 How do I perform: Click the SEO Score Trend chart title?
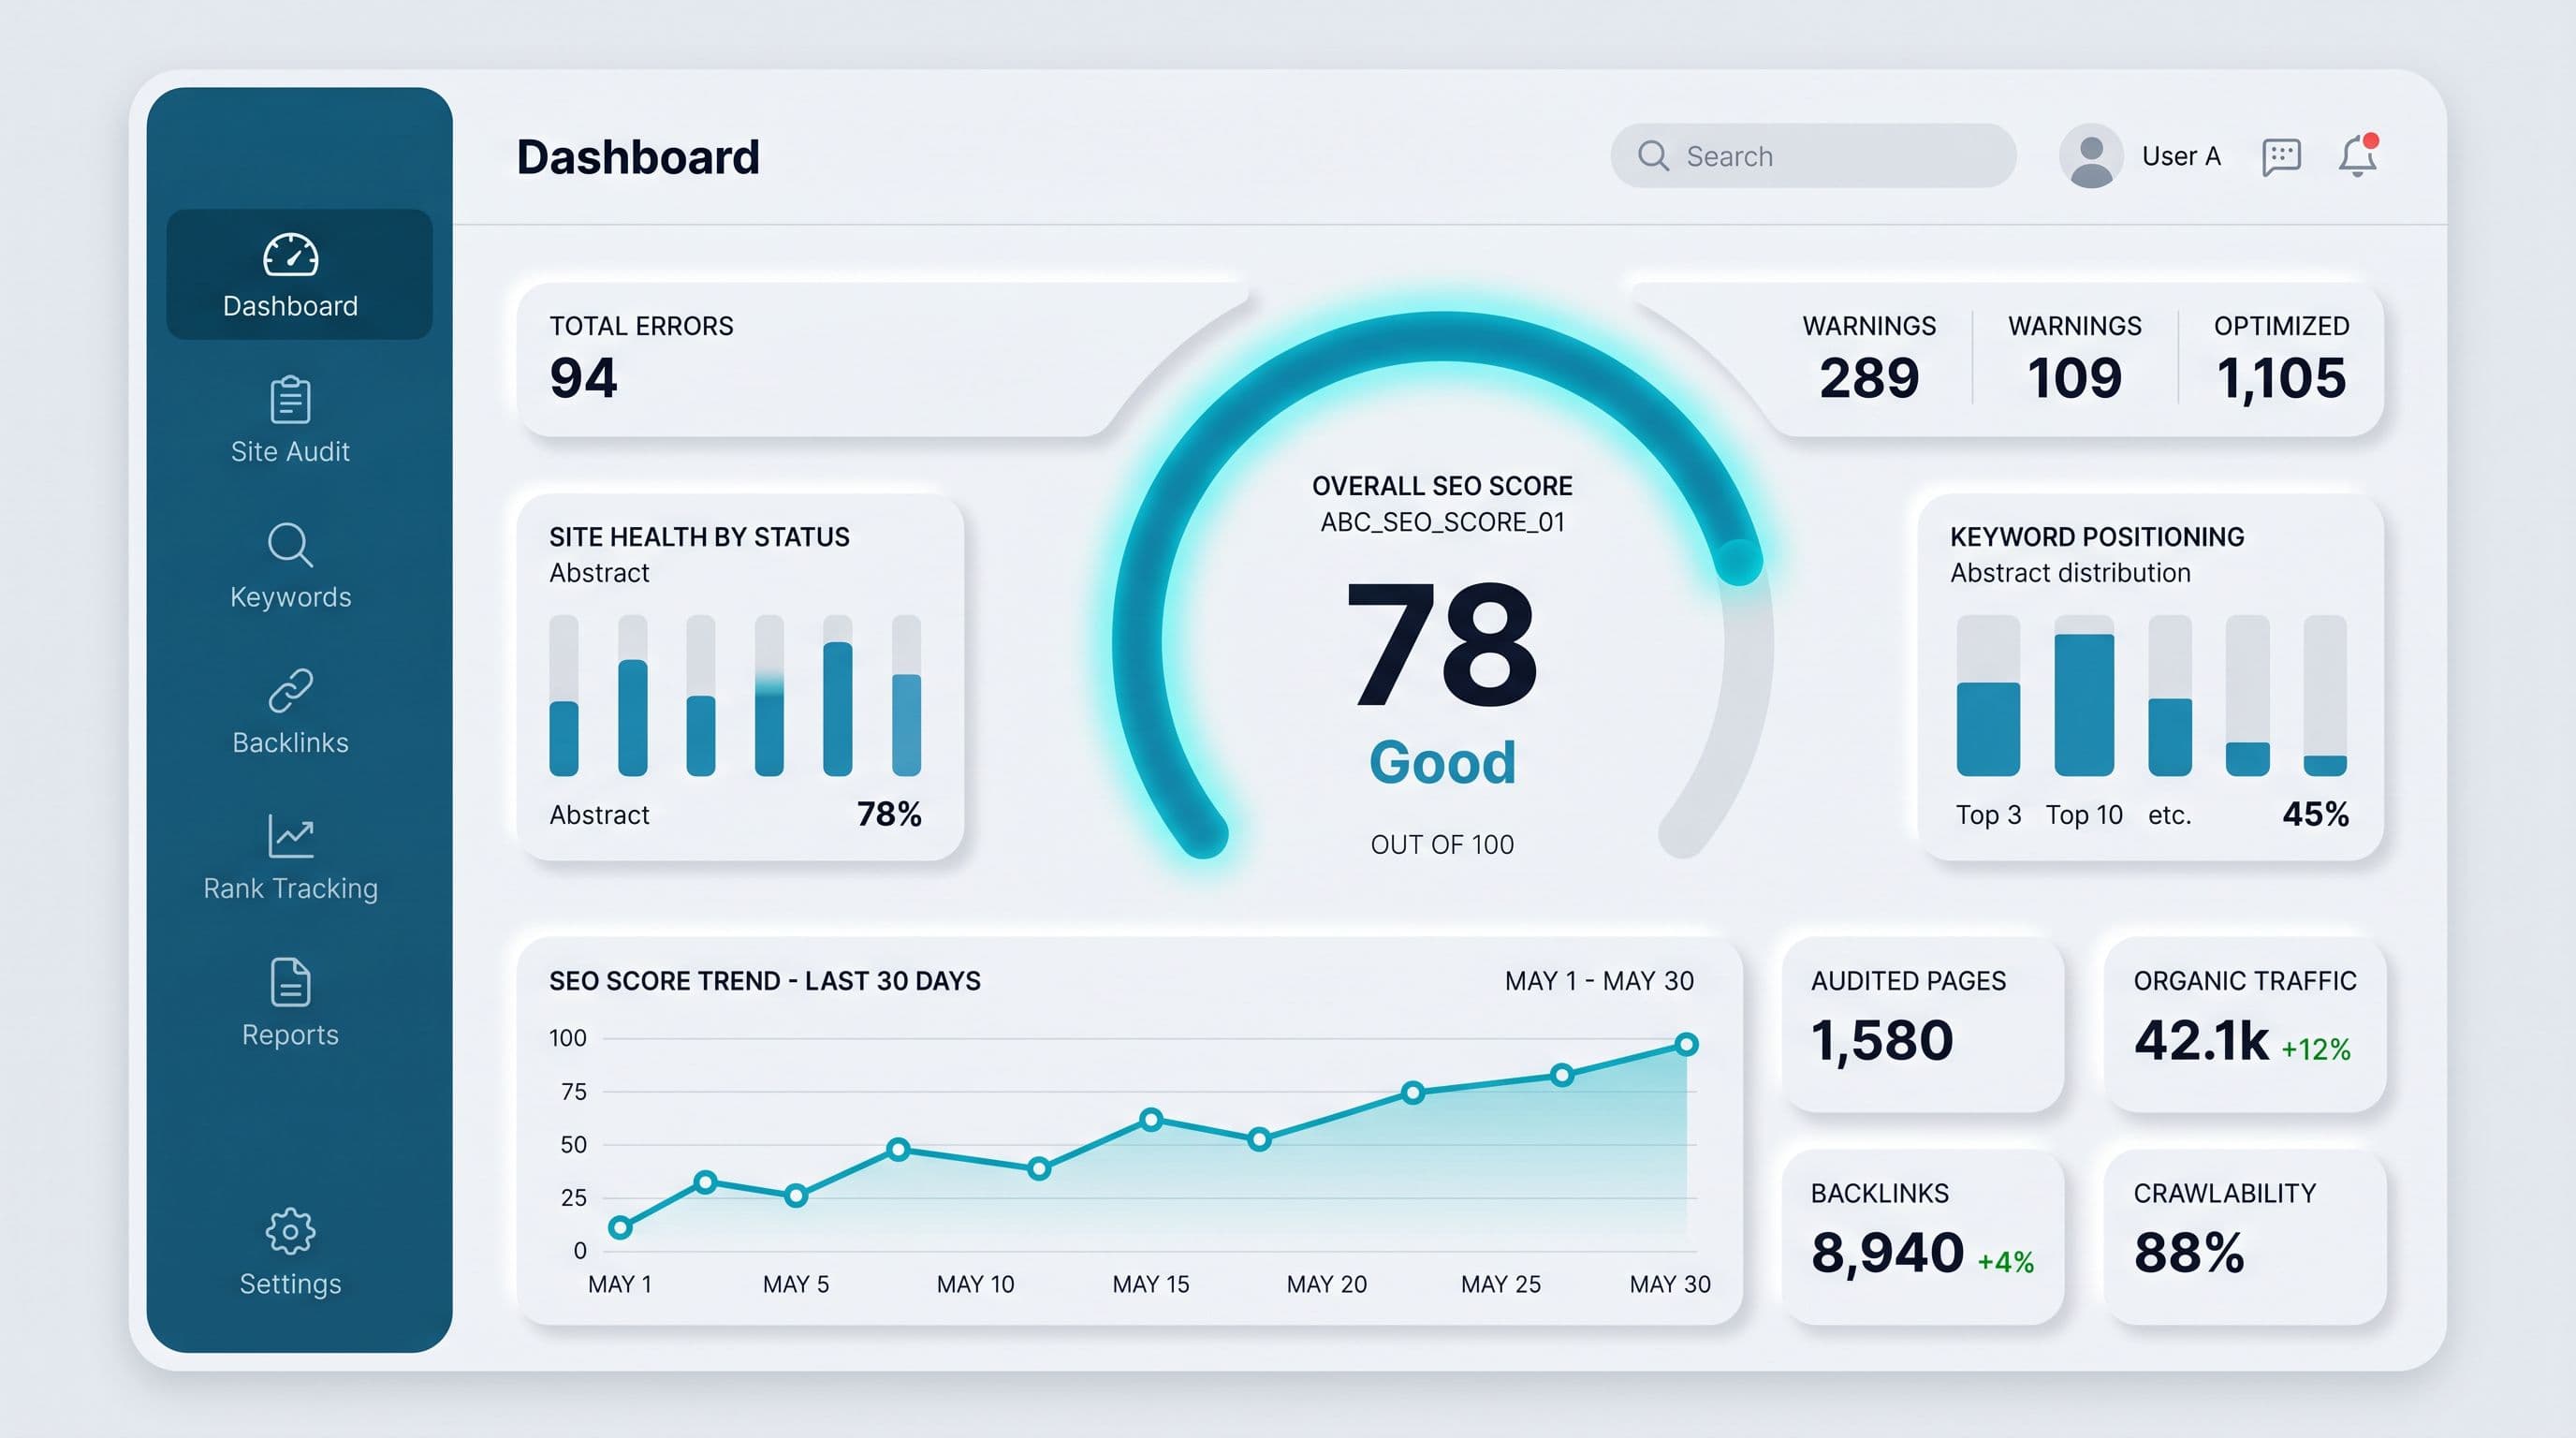pos(765,981)
